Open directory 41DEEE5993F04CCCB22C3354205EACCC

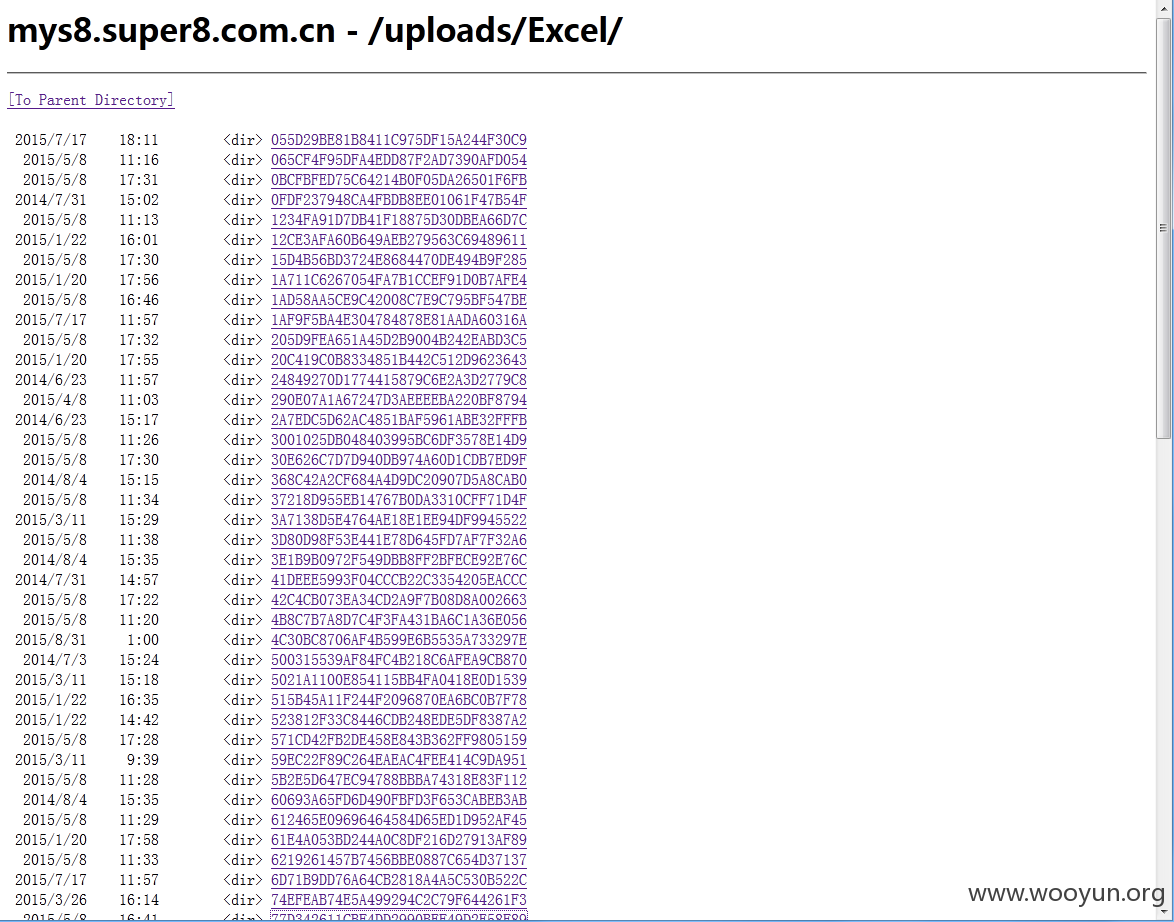coord(398,580)
